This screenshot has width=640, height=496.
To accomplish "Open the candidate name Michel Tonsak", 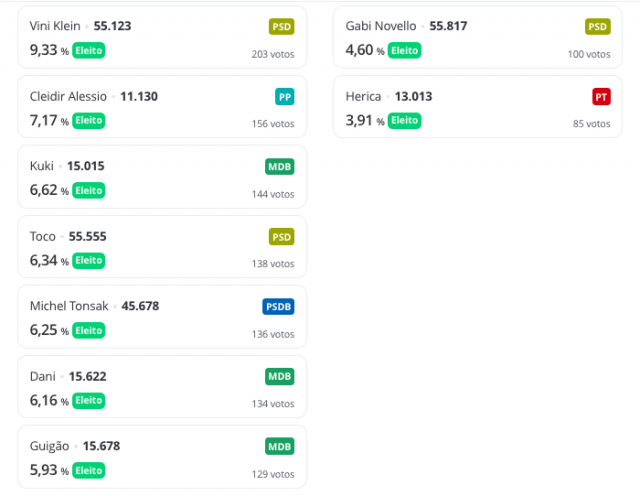I will [x=69, y=306].
